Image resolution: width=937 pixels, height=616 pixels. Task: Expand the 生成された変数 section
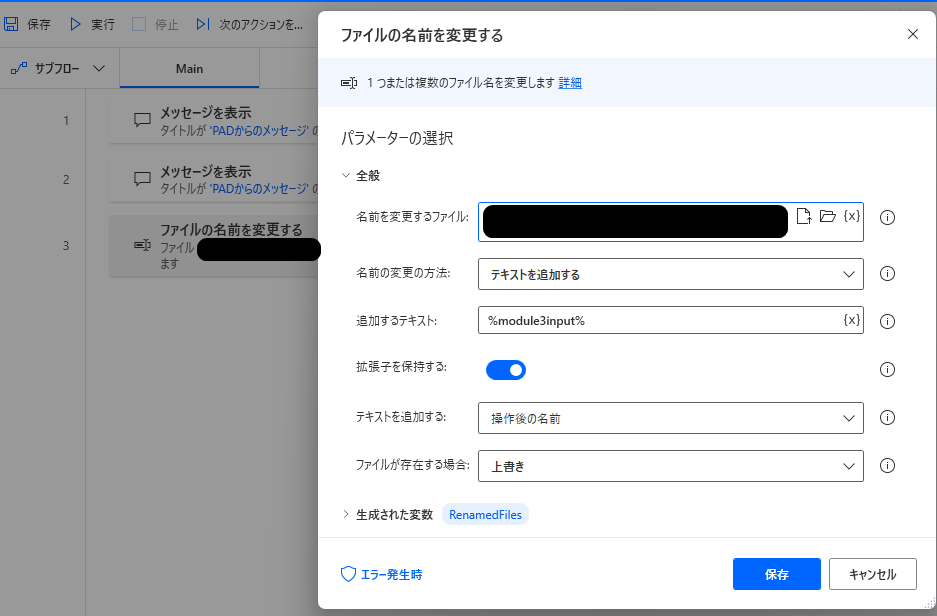pyautogui.click(x=346, y=514)
